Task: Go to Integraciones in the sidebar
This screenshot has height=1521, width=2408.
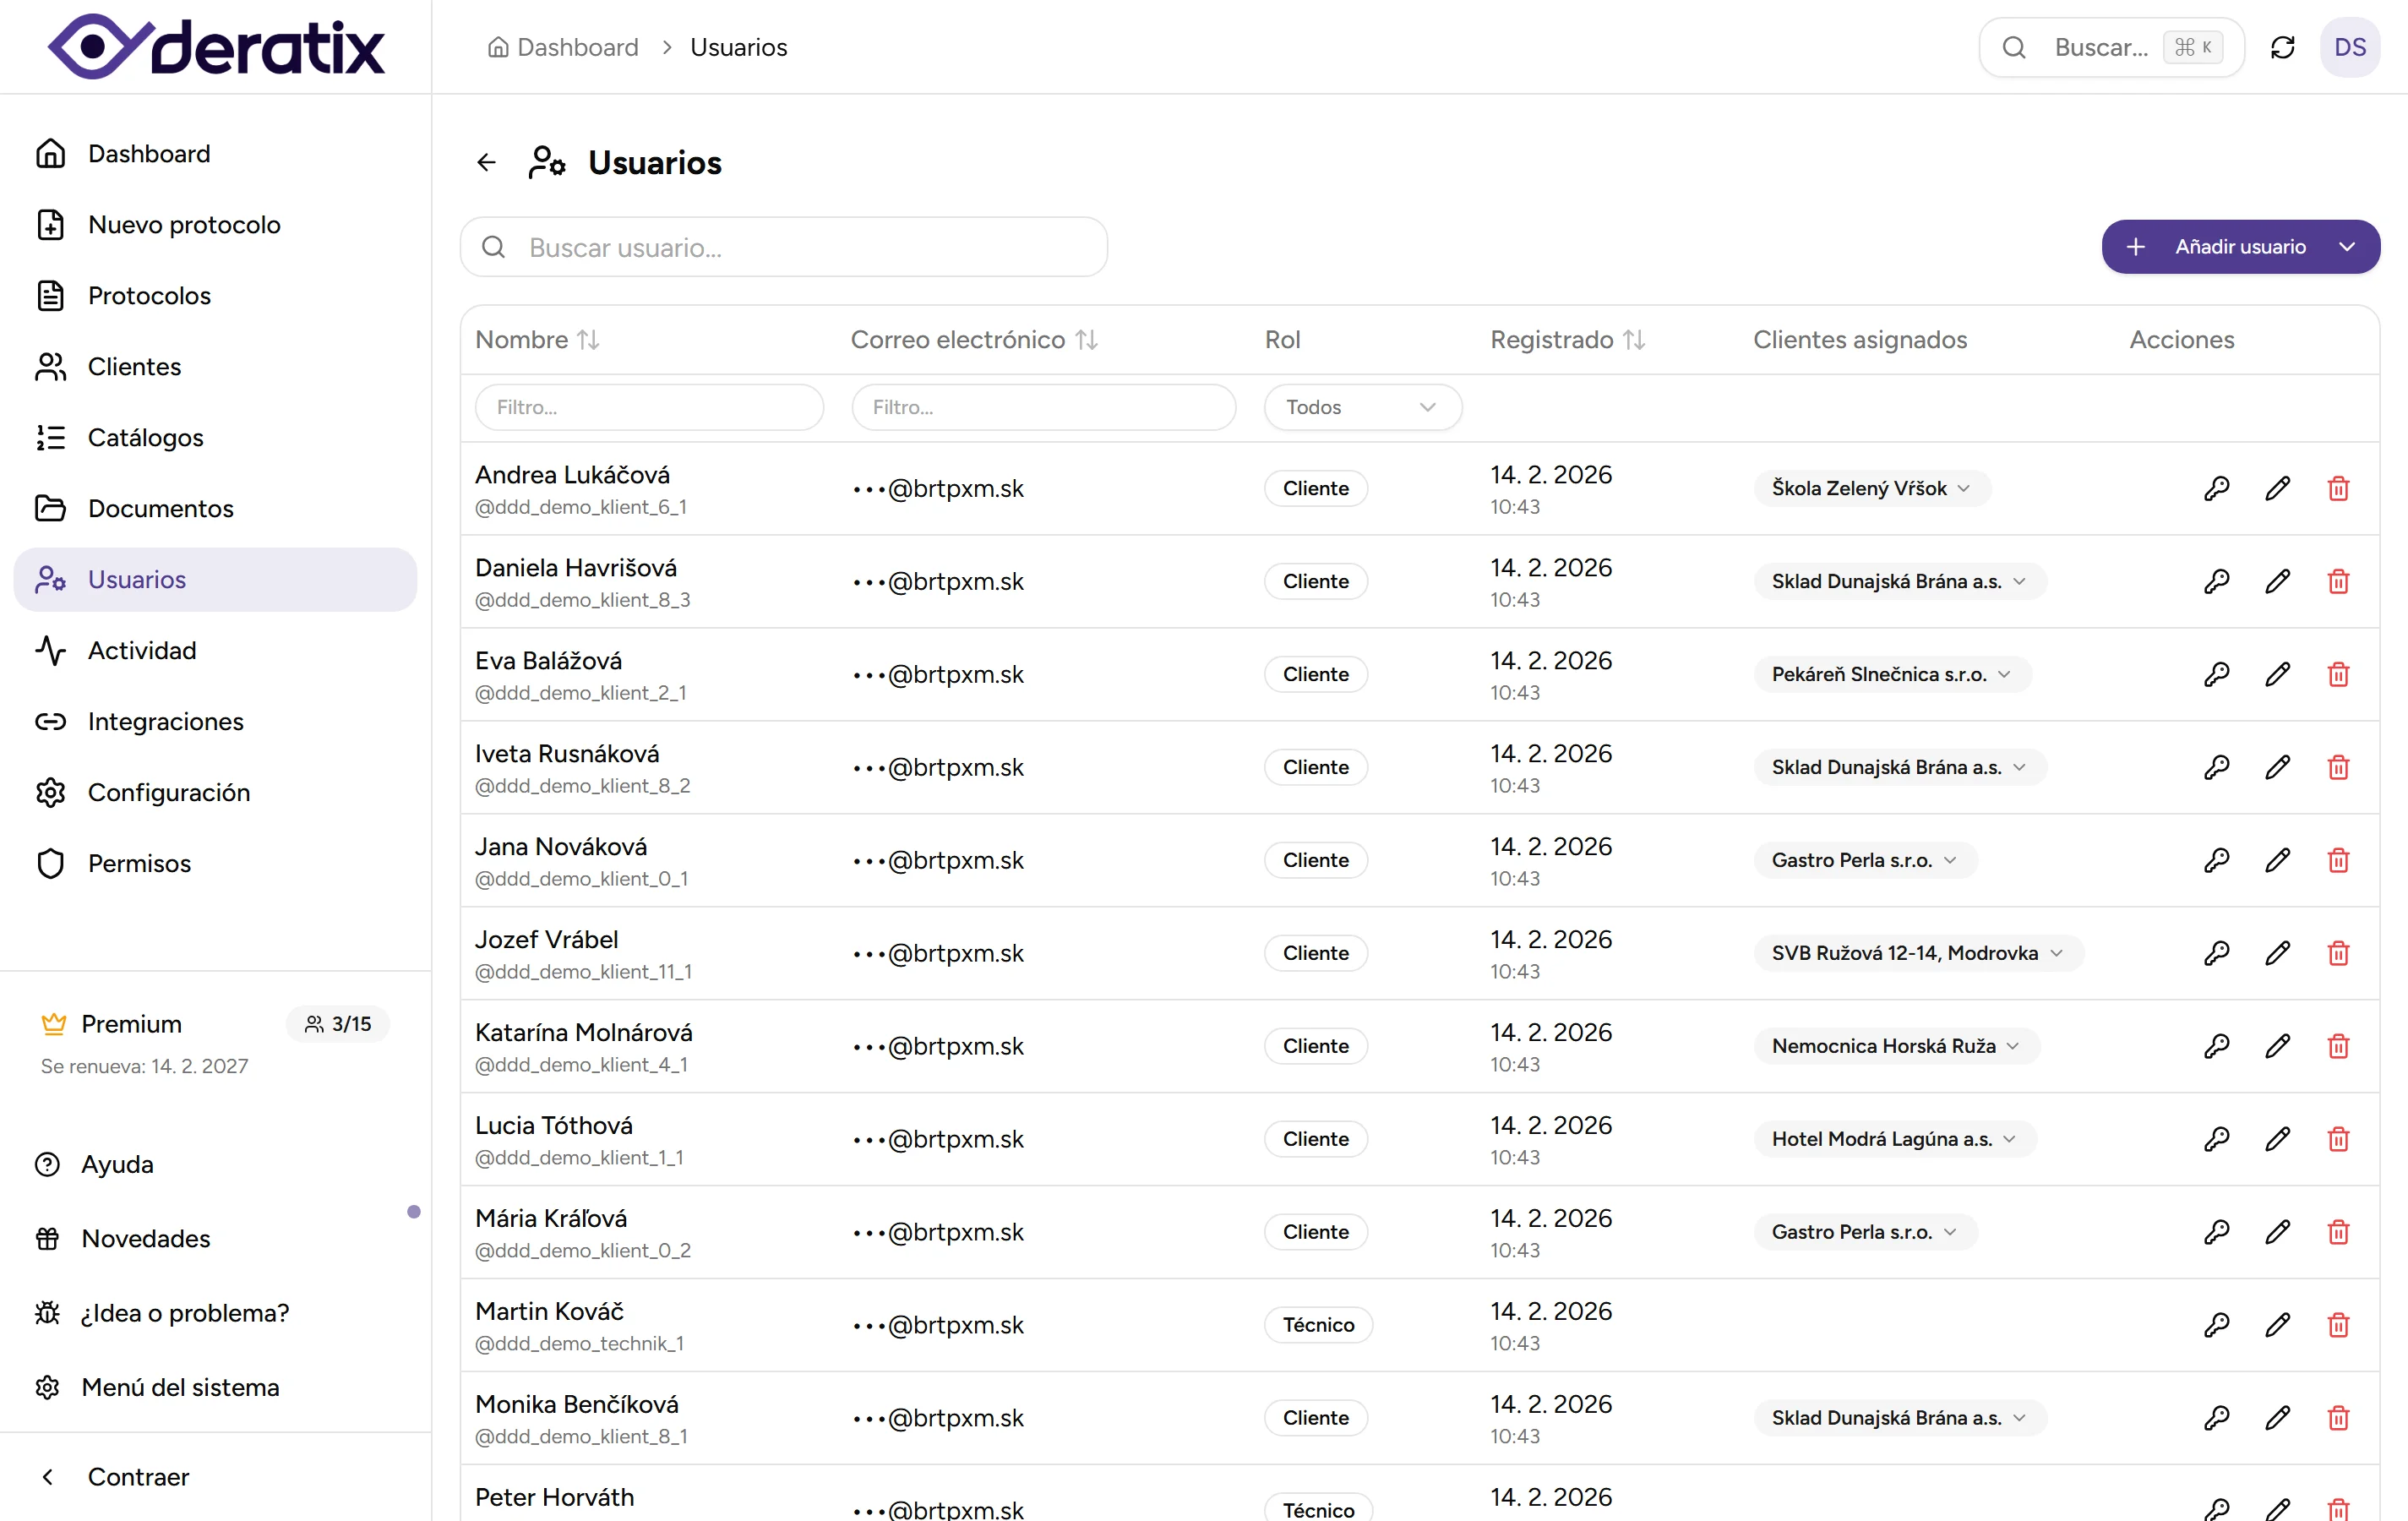Action: [x=165, y=721]
